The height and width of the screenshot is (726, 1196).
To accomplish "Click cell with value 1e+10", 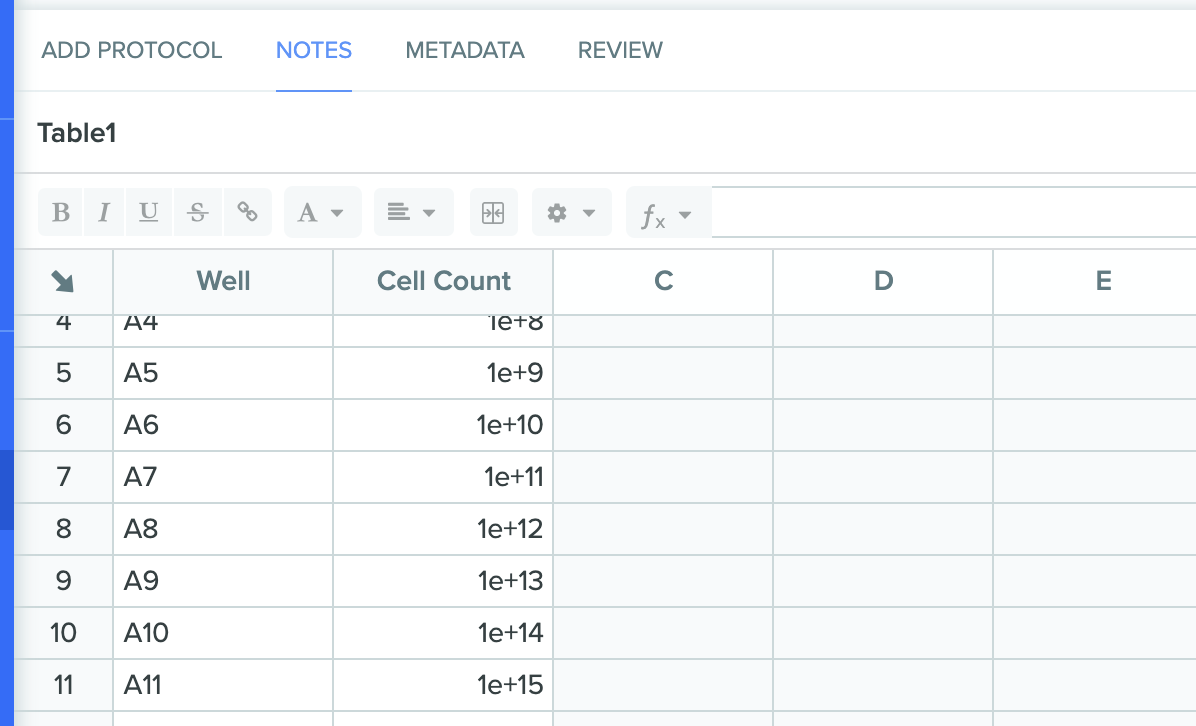I will [443, 425].
